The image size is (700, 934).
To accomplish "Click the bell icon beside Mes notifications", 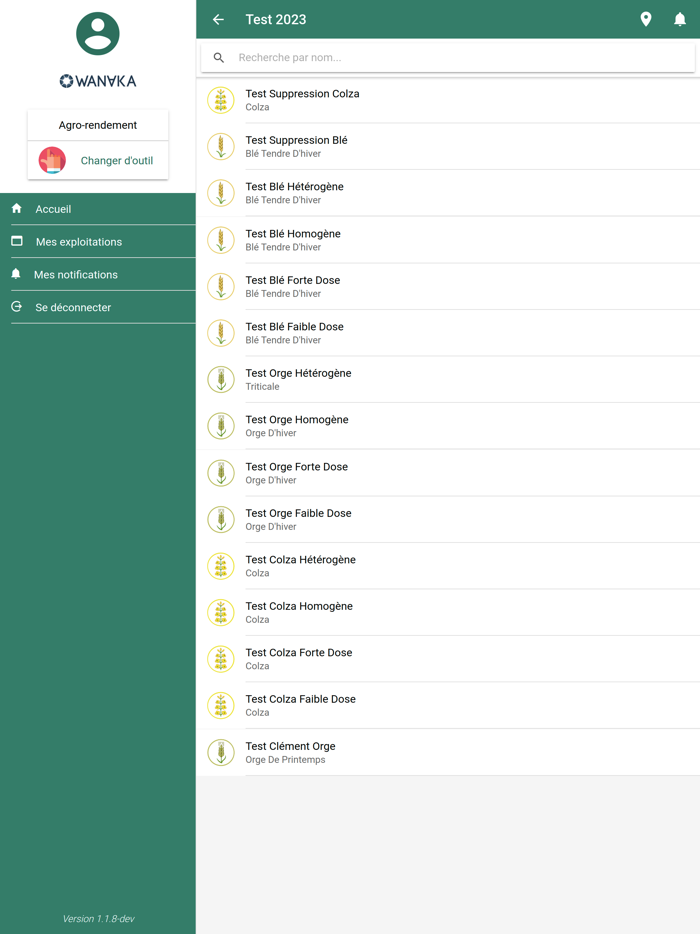I will [16, 274].
